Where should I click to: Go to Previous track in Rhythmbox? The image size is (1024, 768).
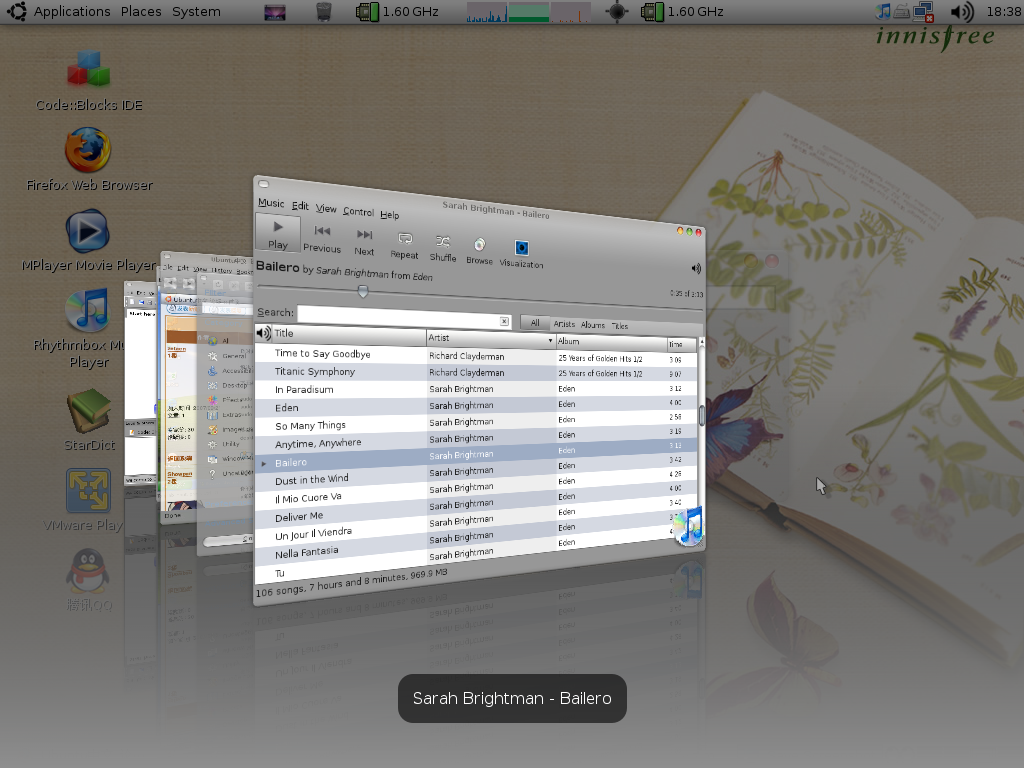point(322,239)
